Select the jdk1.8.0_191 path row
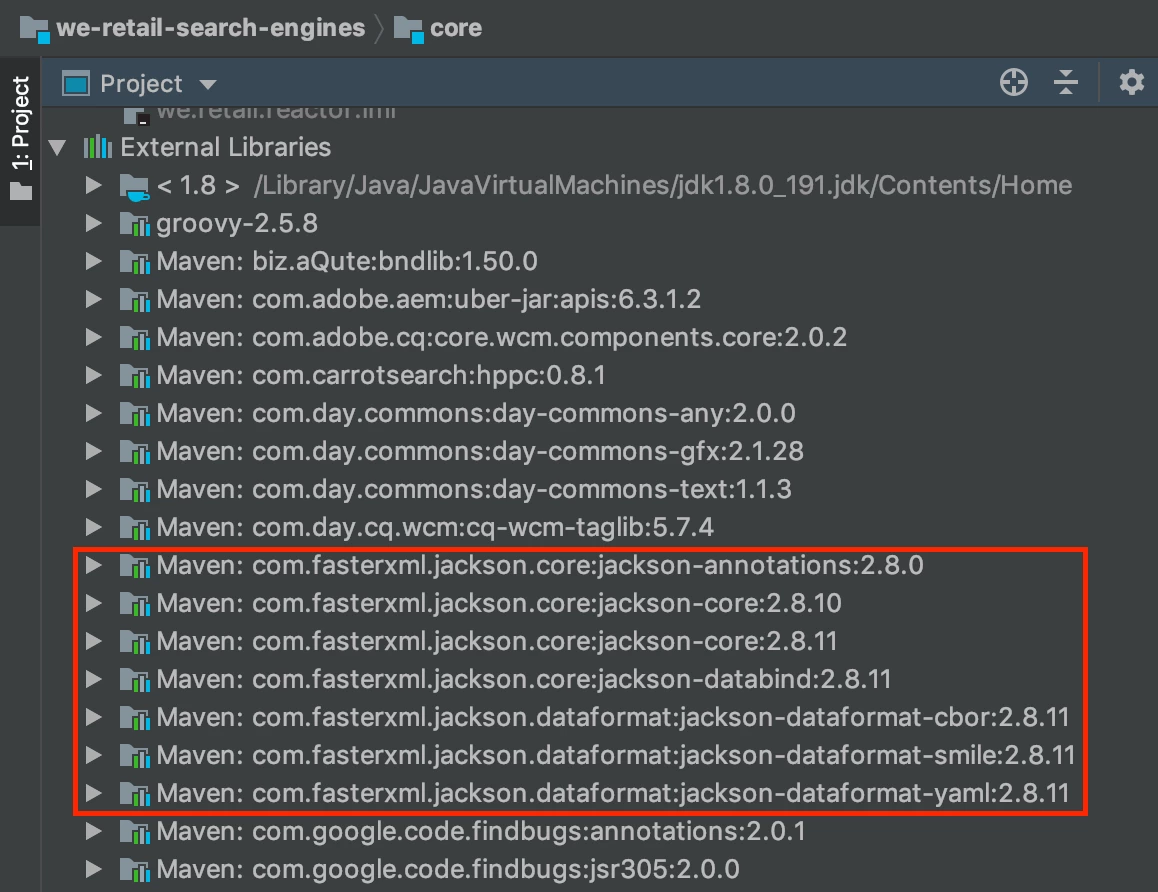The image size is (1158, 892). tap(662, 185)
